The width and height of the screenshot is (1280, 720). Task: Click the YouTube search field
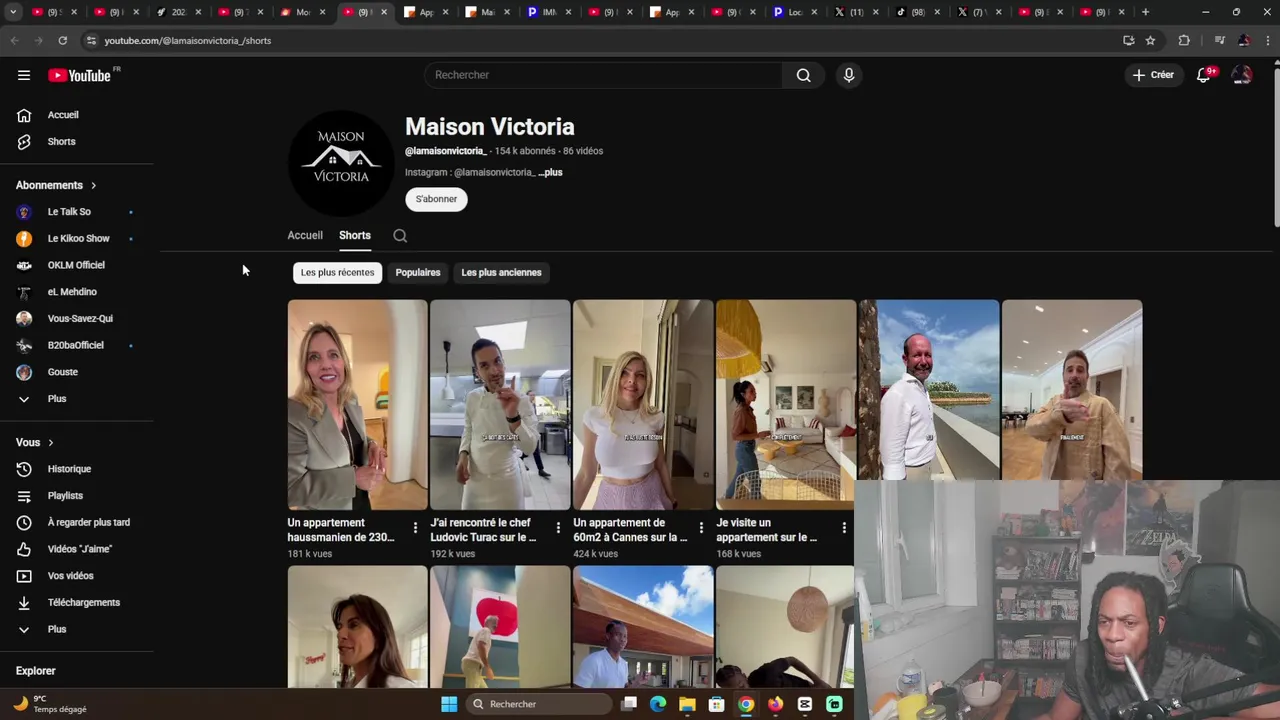pos(603,75)
